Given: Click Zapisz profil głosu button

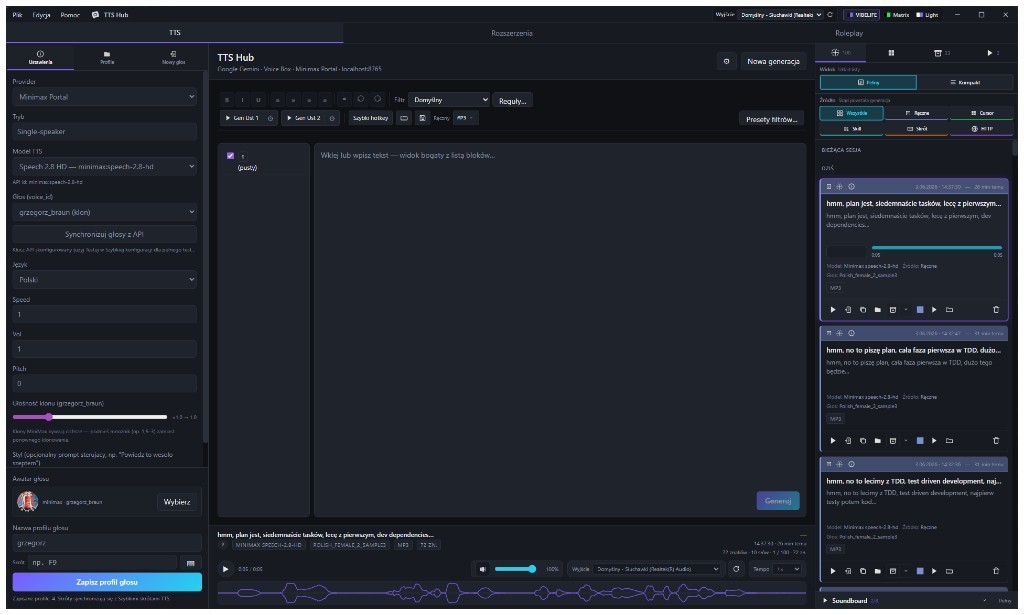Looking at the screenshot, I should [x=107, y=582].
